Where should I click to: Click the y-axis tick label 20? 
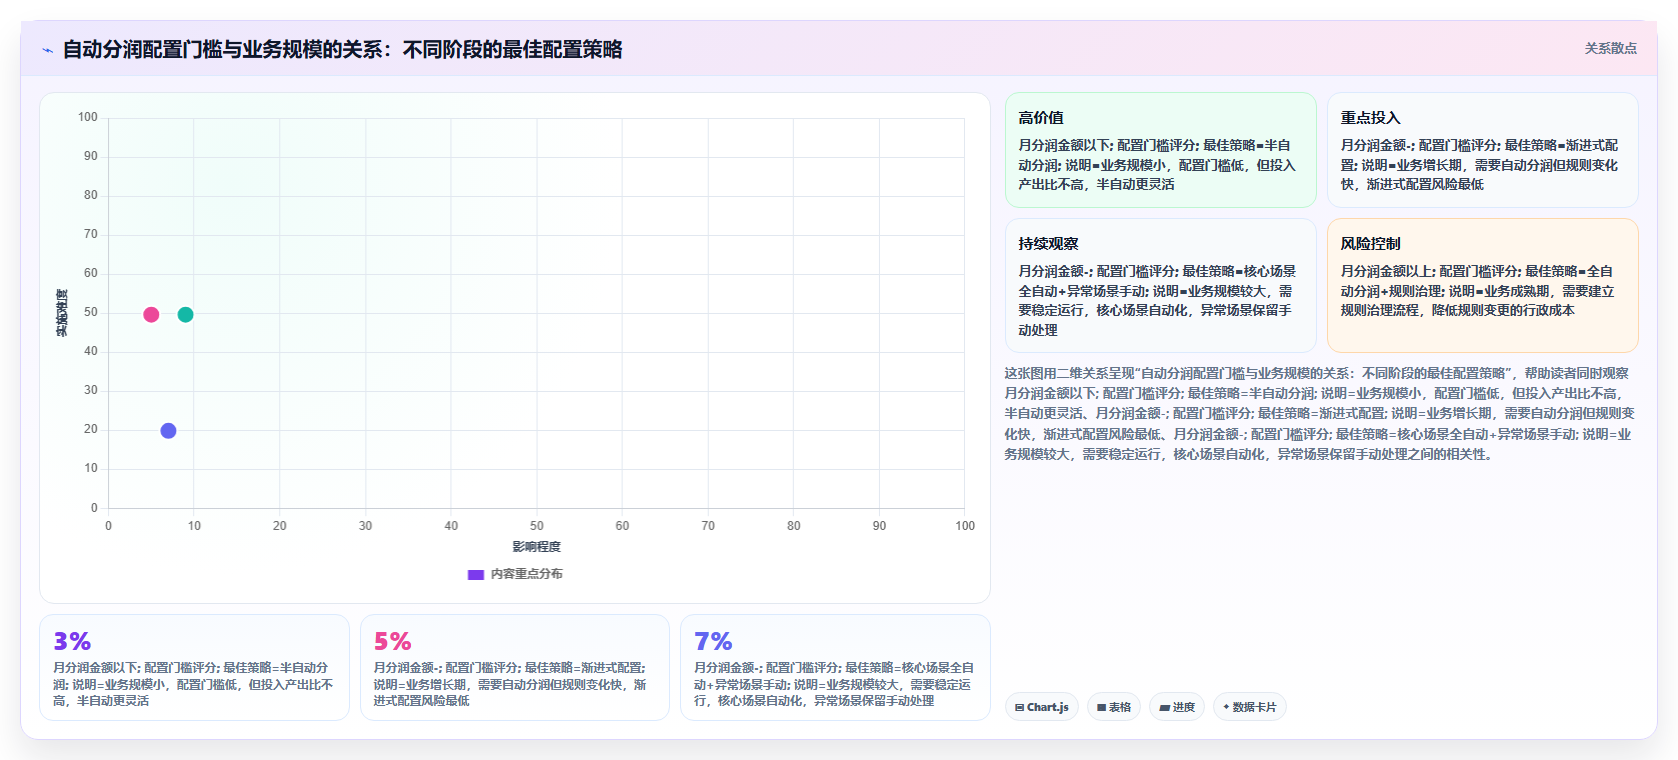click(x=91, y=429)
